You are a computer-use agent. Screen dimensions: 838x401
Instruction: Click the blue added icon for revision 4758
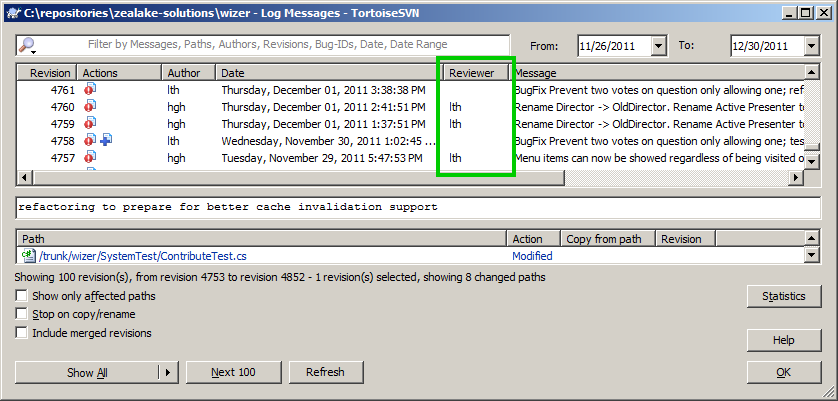[x=106, y=141]
